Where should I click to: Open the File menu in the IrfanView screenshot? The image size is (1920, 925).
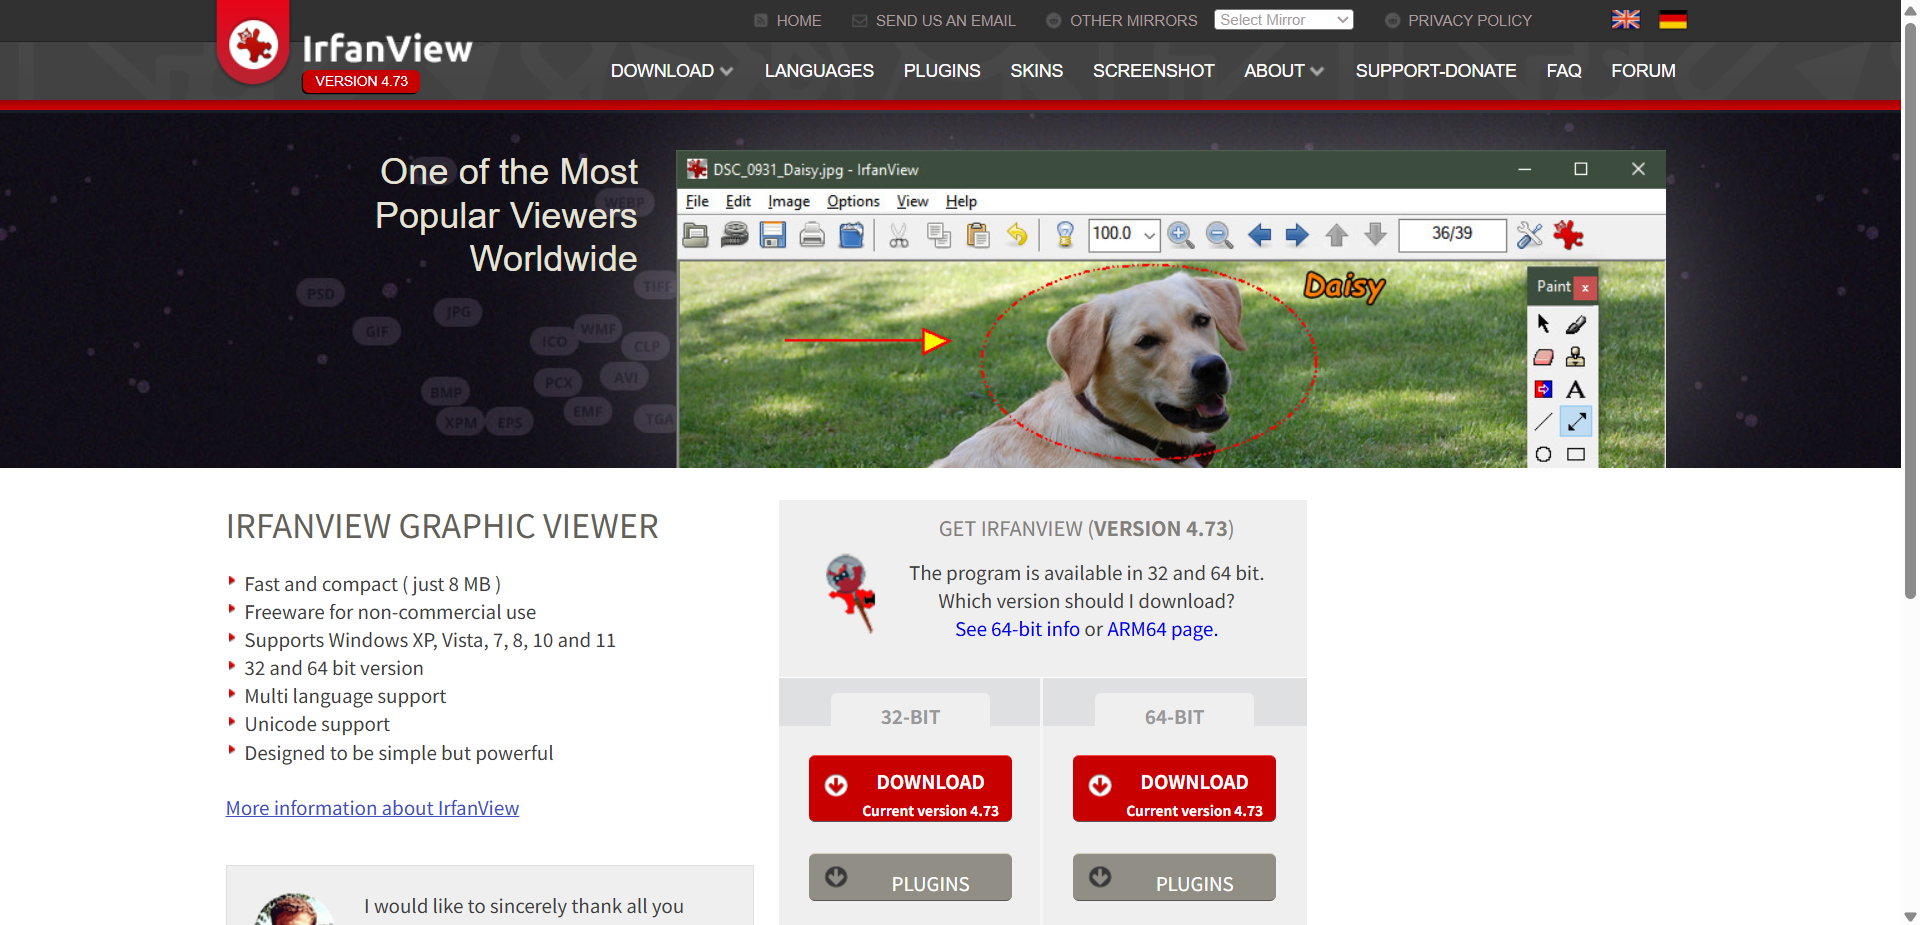click(x=697, y=201)
